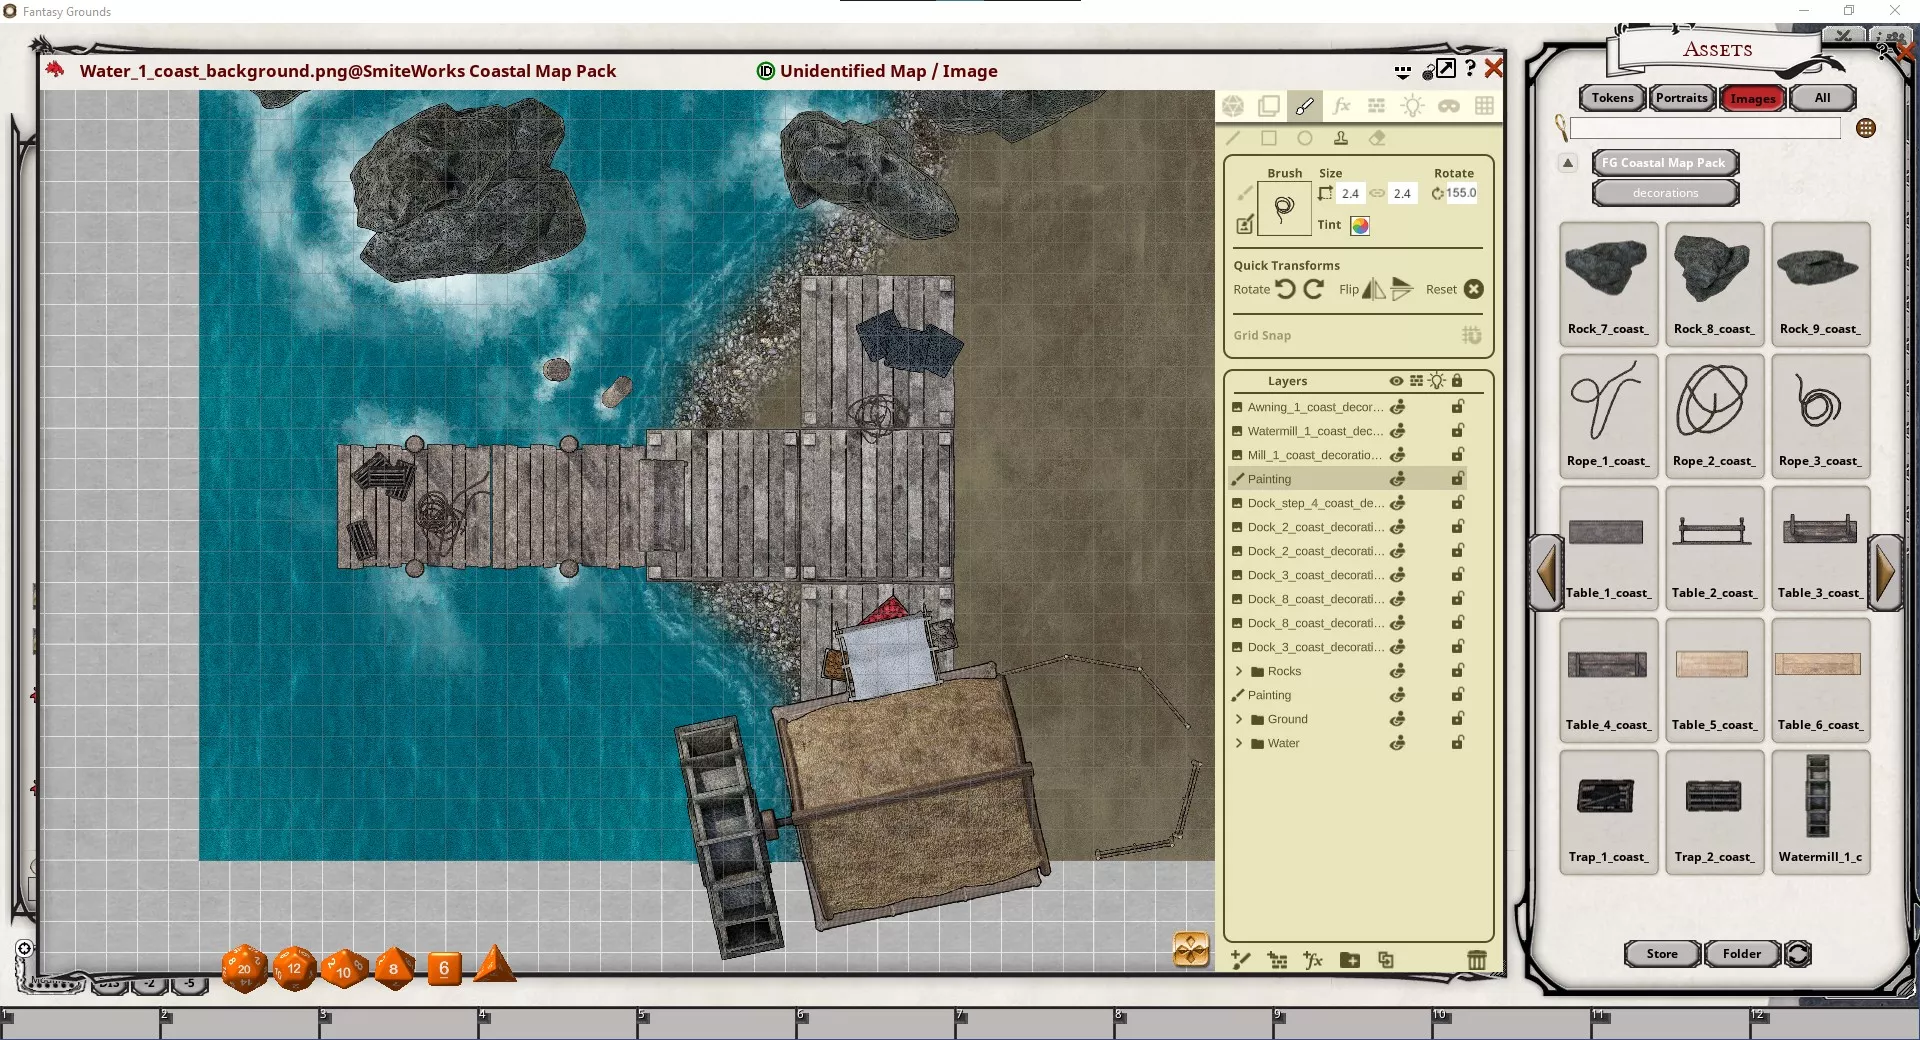The height and width of the screenshot is (1040, 1920).
Task: Click the d20 die icon
Action: coord(244,968)
